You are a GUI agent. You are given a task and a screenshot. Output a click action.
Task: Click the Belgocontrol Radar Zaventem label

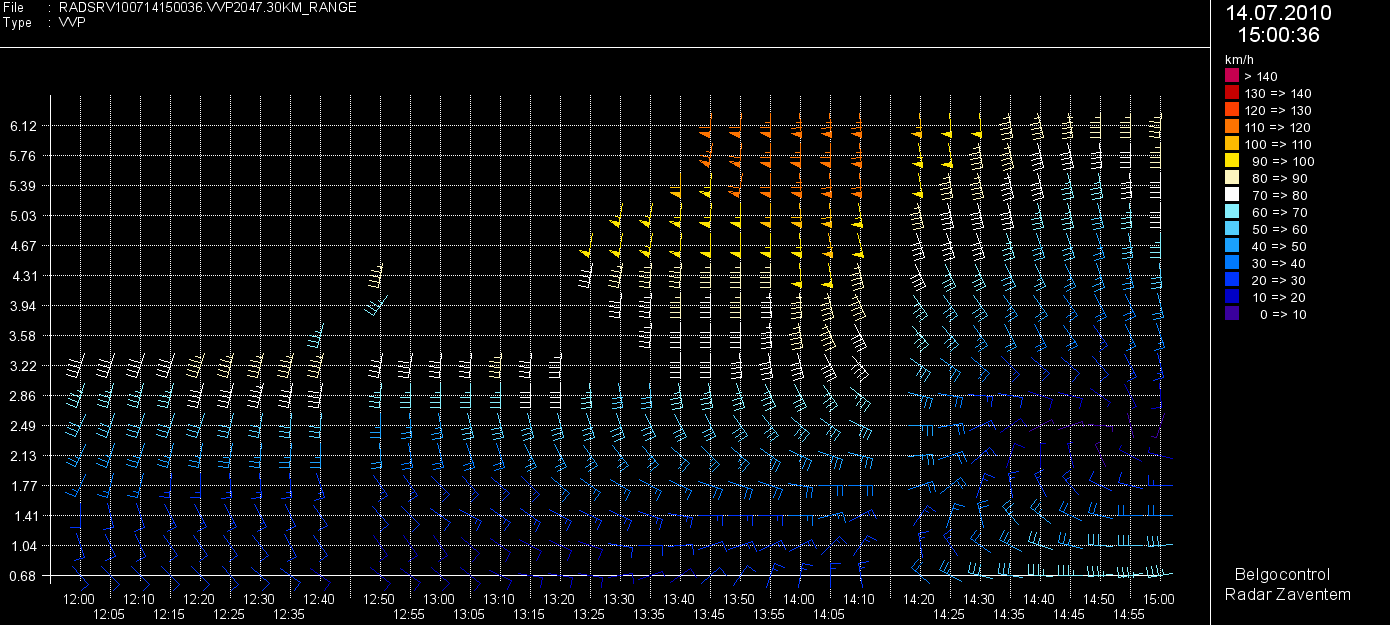[1287, 585]
